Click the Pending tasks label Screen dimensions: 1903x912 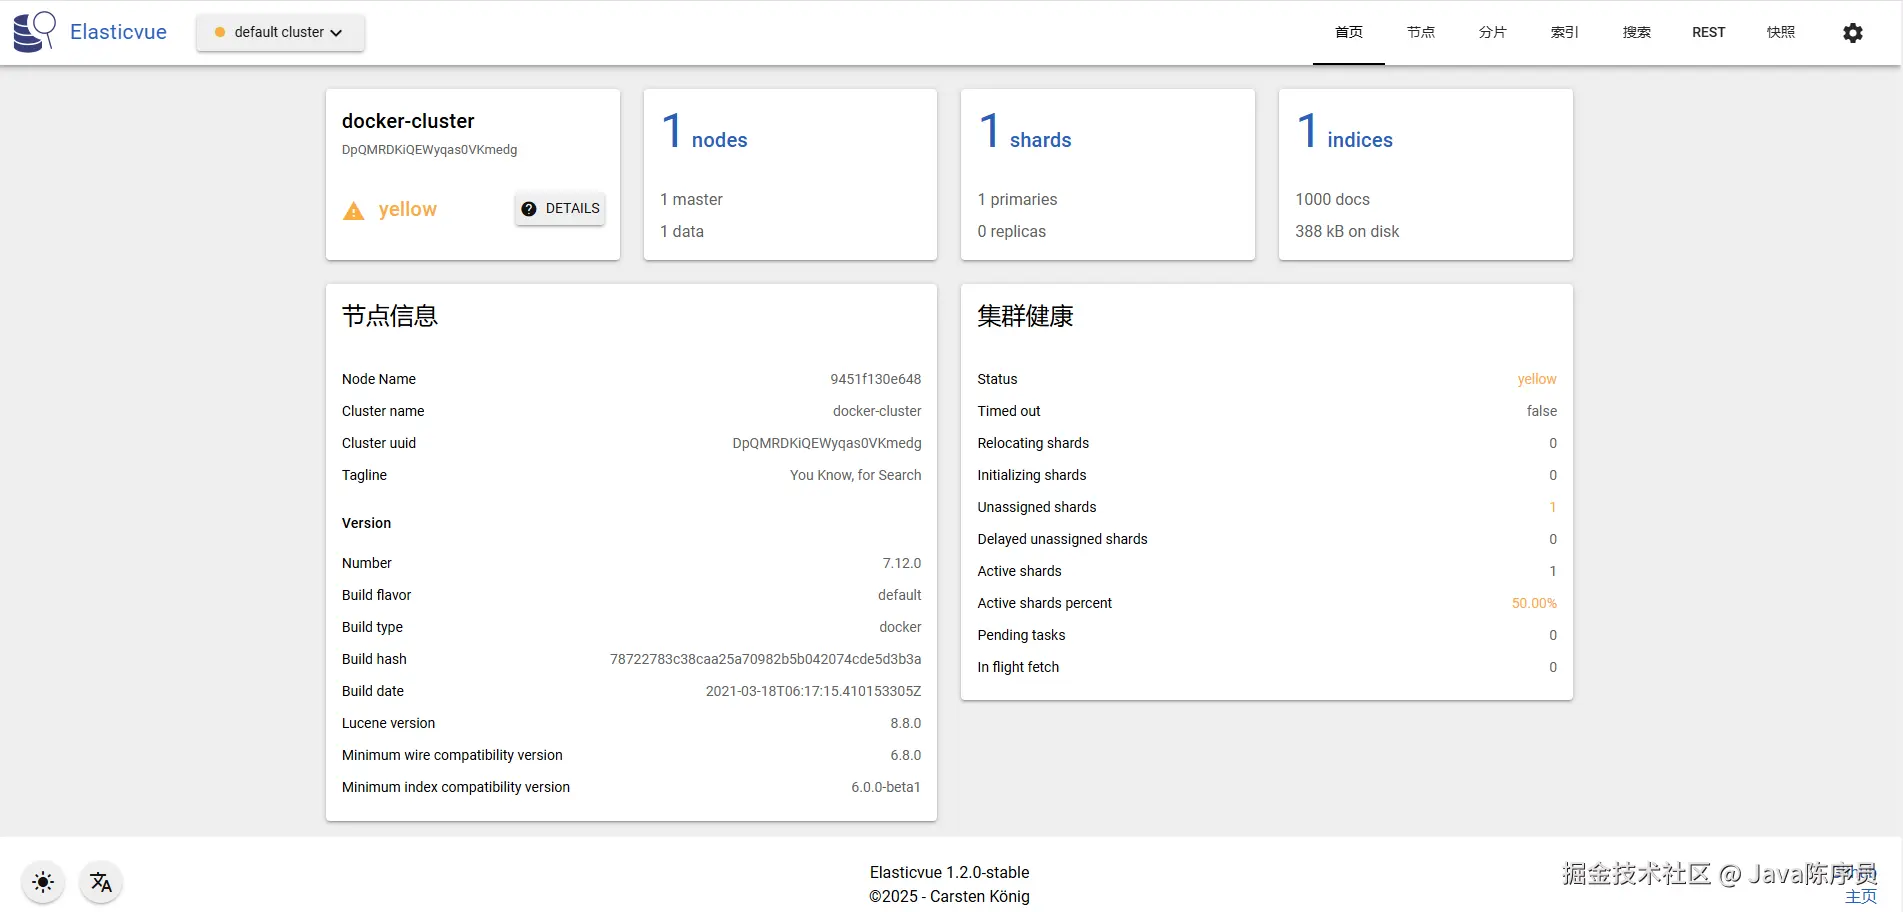(x=1021, y=635)
